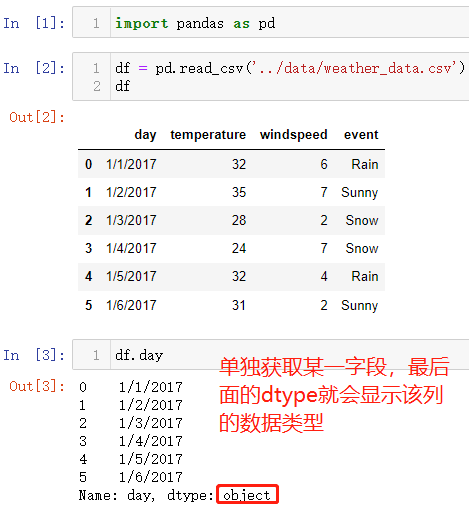Viewport: 469px width, 508px height.
Task: Click the import pandas code cell
Action: point(271,22)
